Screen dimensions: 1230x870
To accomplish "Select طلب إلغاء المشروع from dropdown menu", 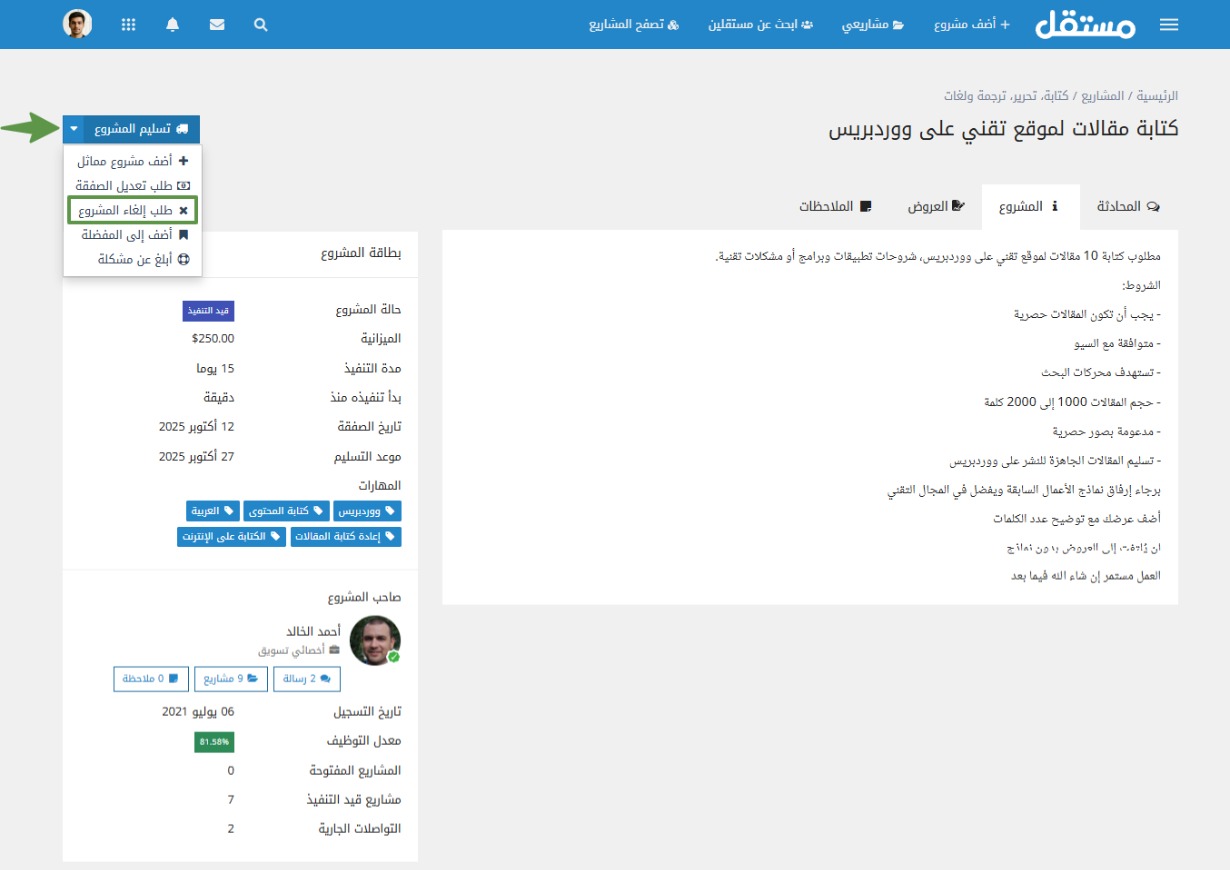I will 133,210.
